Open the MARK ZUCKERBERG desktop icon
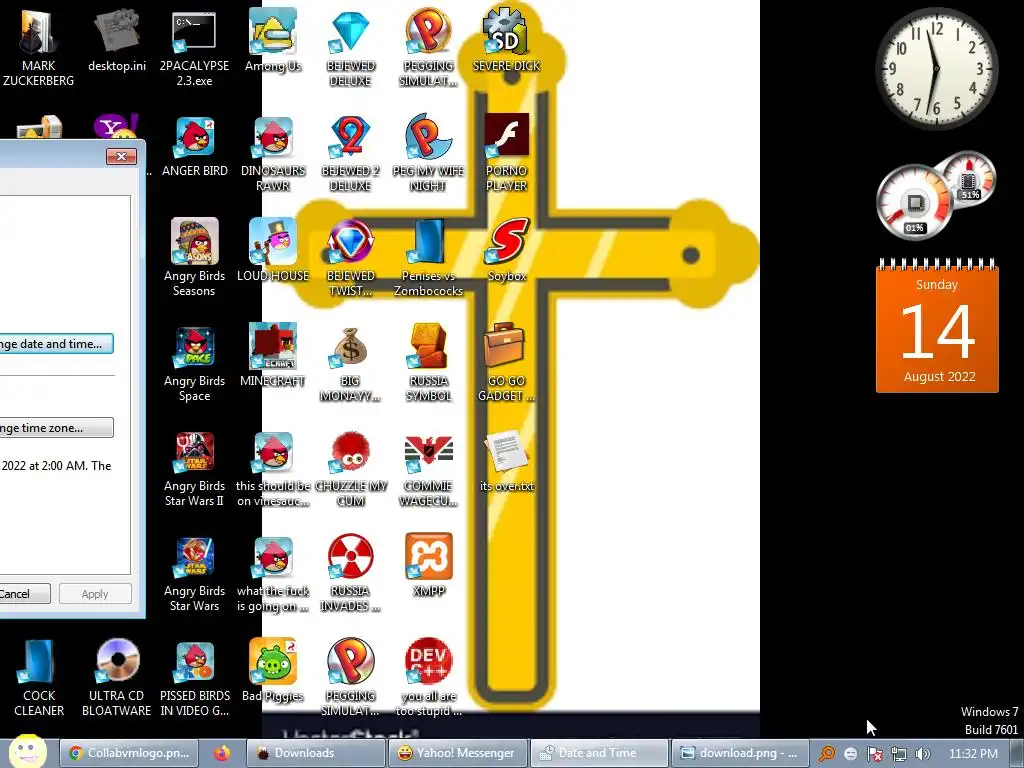The image size is (1024, 768). tap(38, 47)
